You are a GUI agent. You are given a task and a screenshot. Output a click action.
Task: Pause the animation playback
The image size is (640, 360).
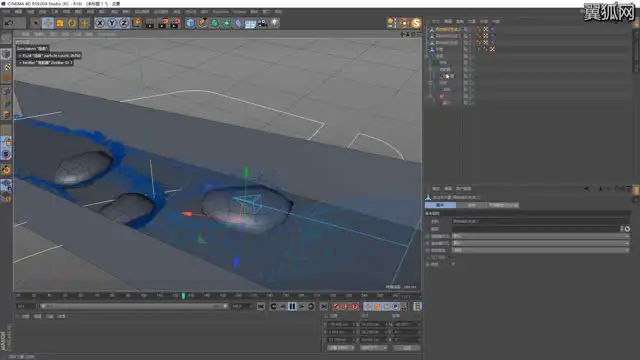[x=292, y=306]
